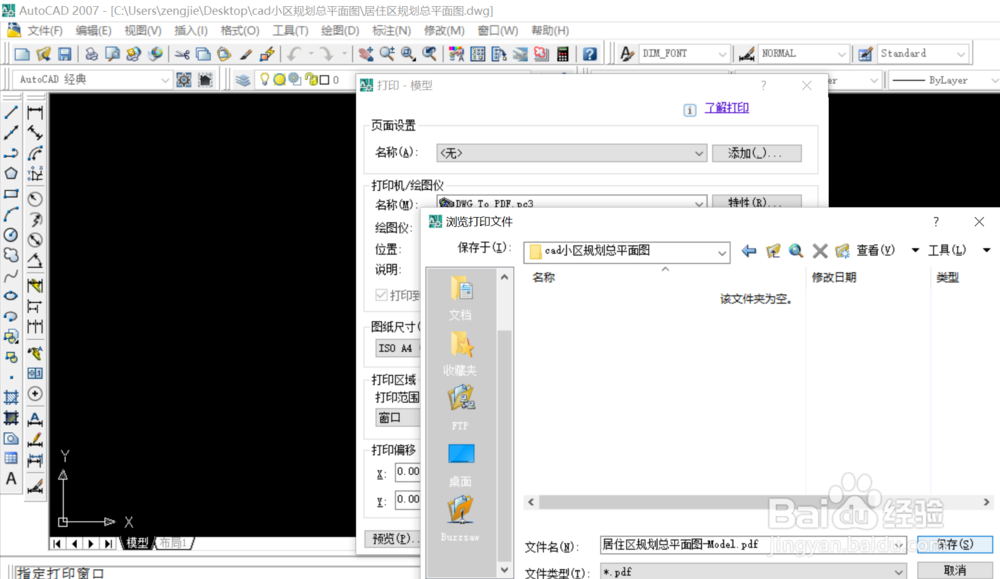This screenshot has height=579, width=1000.
Task: Click the Zoom Realtime magnifier icon
Action: (387, 54)
